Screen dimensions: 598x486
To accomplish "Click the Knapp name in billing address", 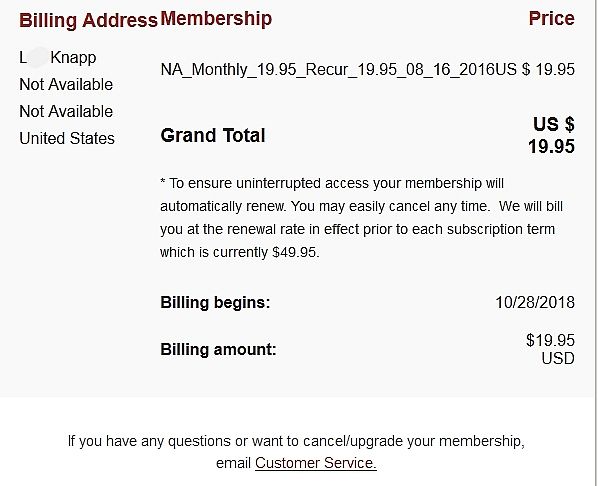I will (x=73, y=58).
